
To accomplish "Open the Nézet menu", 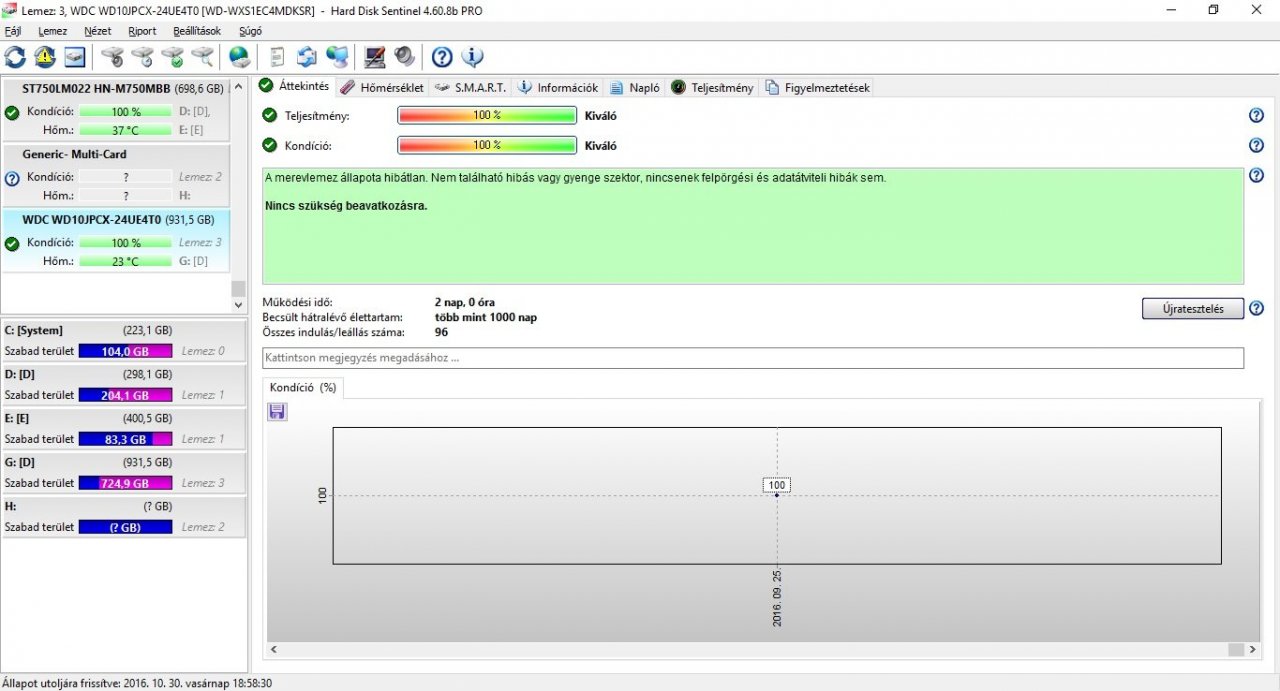I will (98, 31).
